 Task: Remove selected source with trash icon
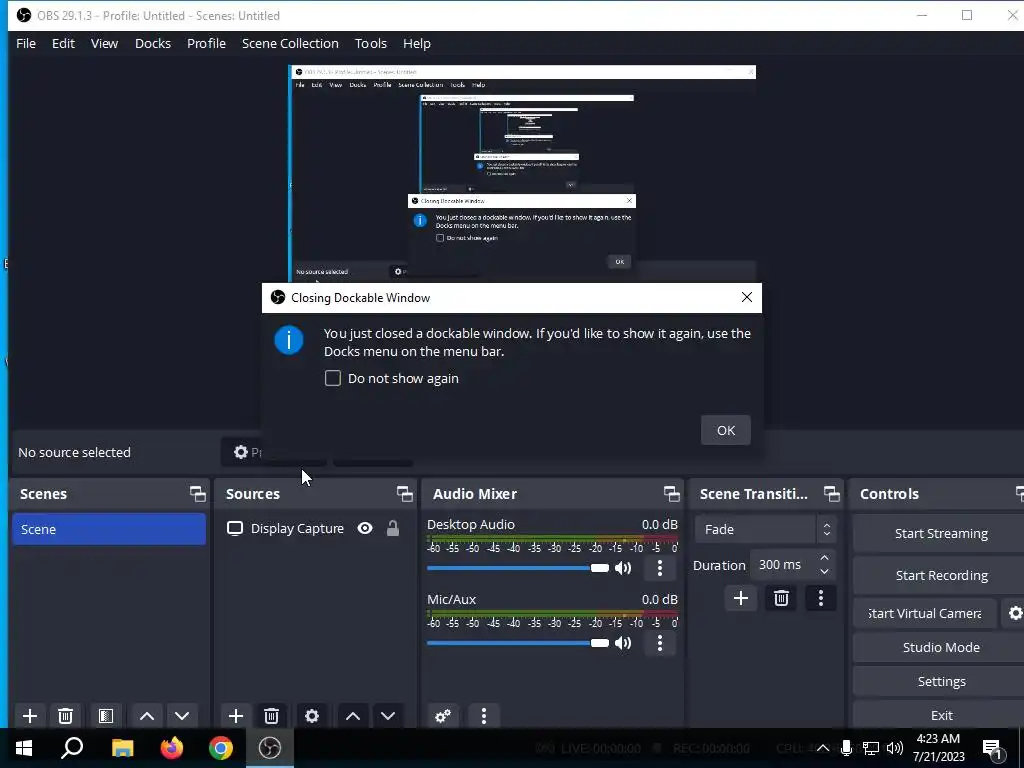point(272,716)
